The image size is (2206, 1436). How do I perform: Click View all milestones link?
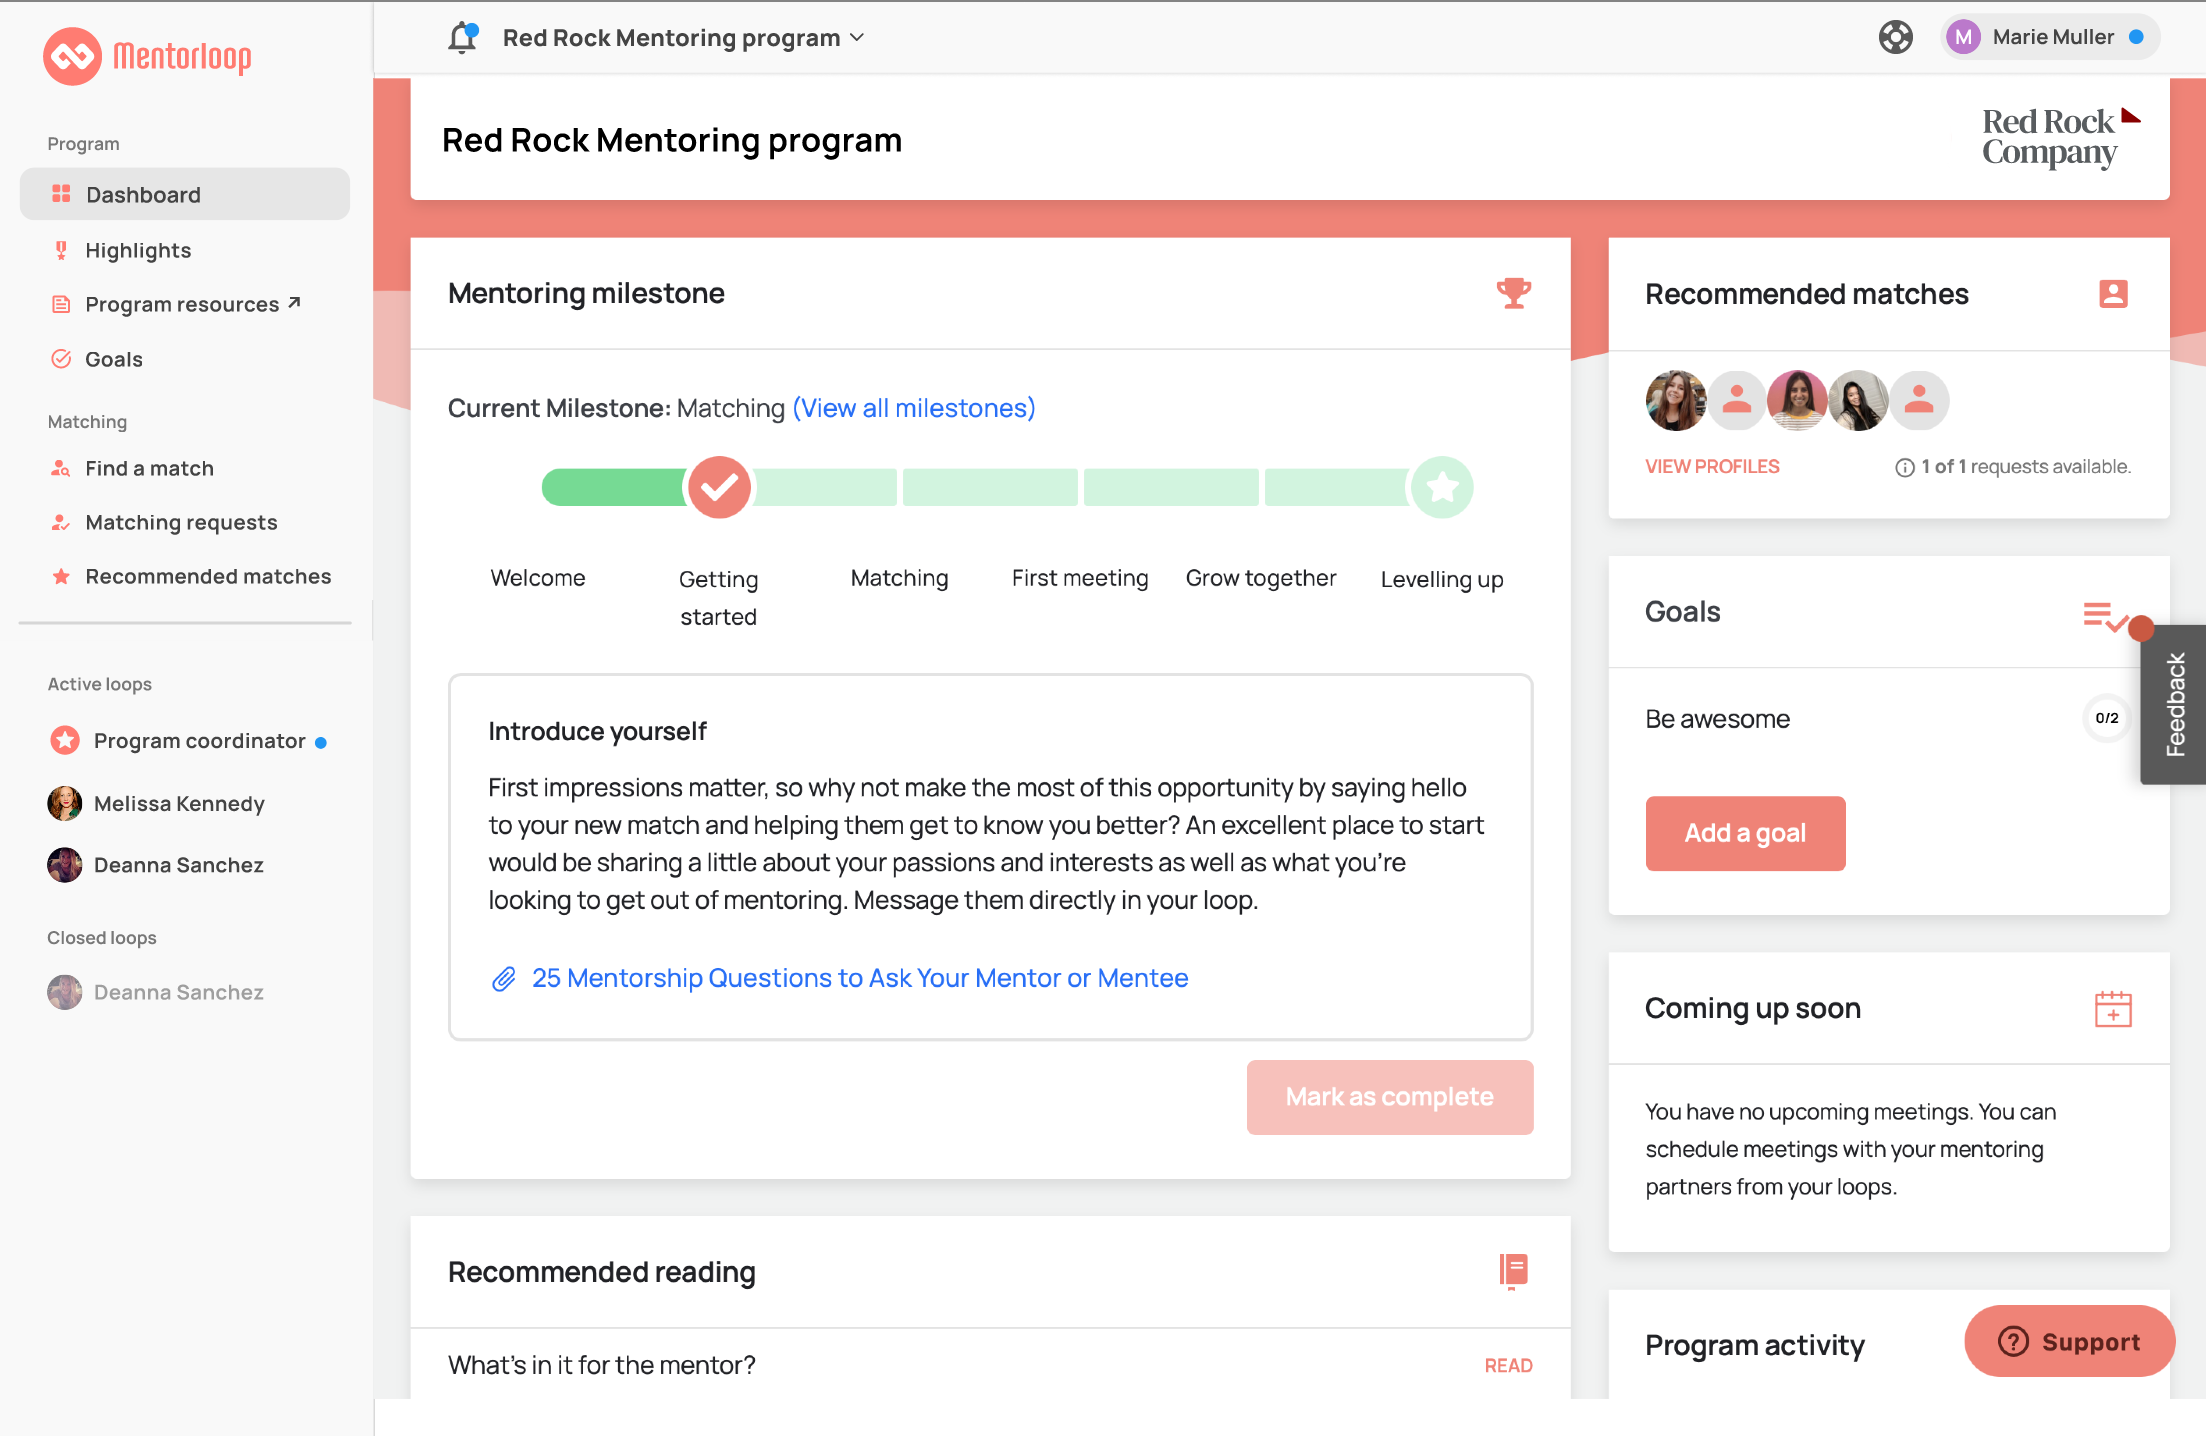point(914,408)
